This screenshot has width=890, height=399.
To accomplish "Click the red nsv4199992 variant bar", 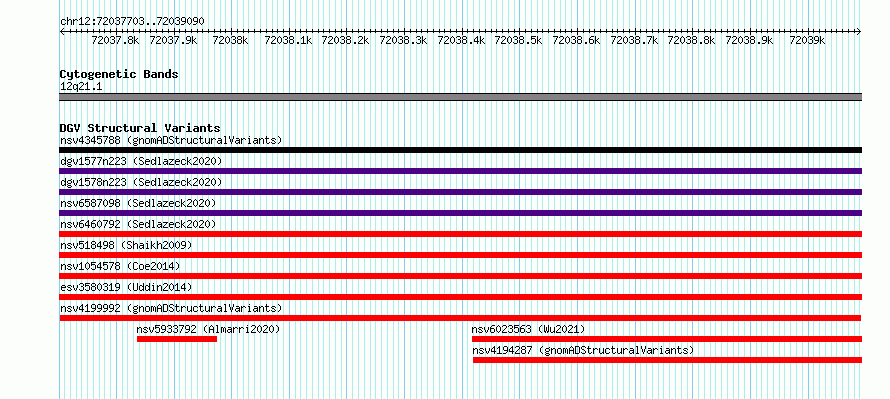I will [461, 318].
